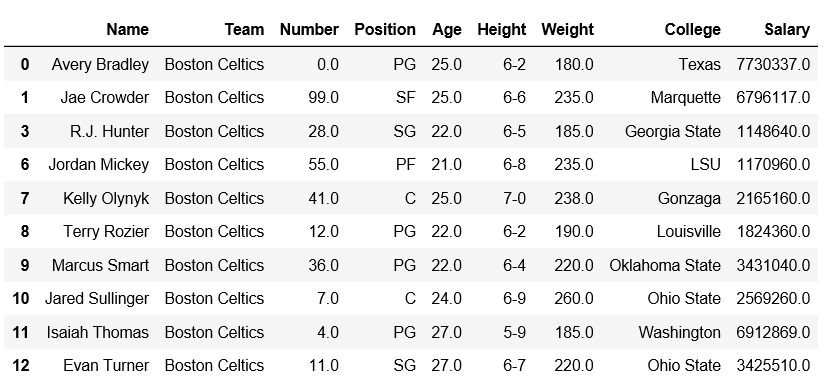Image resolution: width=835 pixels, height=390 pixels.
Task: Click row index 12 label
Action: pyautogui.click(x=20, y=365)
